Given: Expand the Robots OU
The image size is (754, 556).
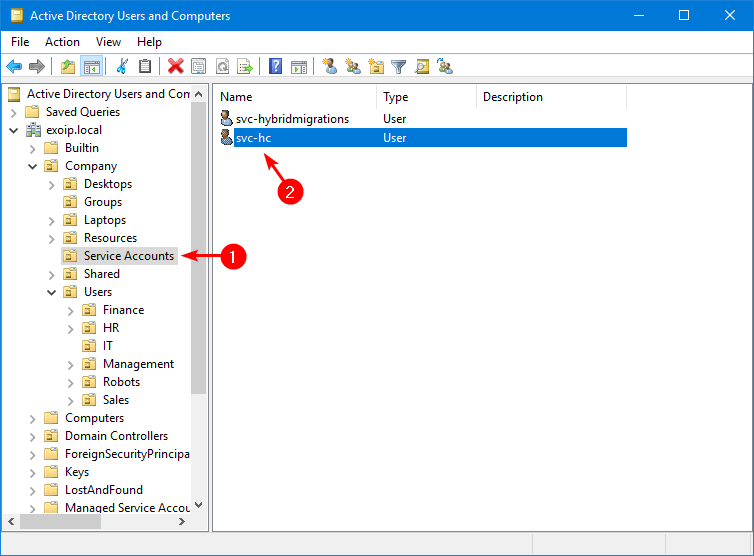Looking at the screenshot, I should coord(70,382).
